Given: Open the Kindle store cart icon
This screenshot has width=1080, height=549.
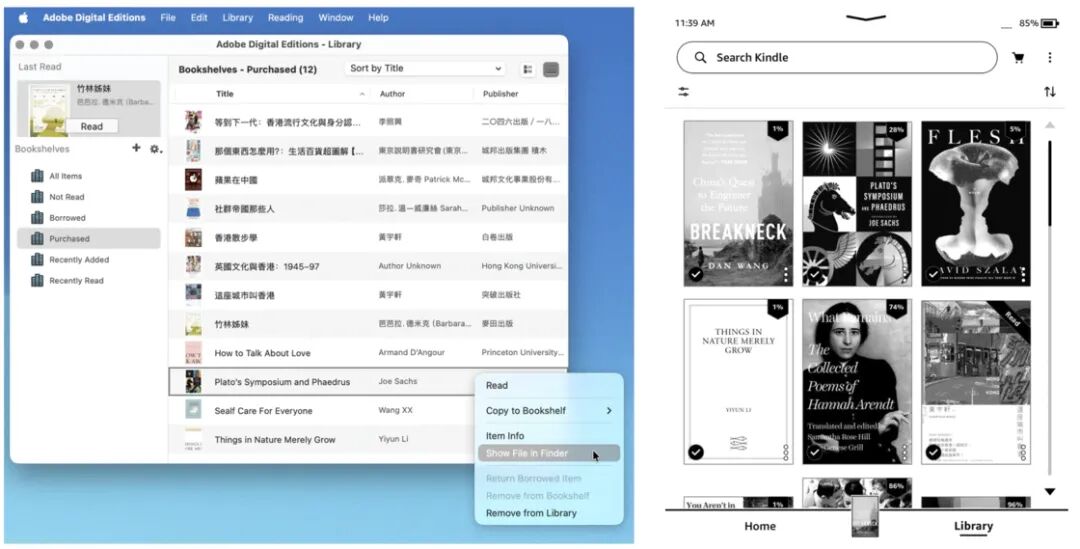Looking at the screenshot, I should pos(1018,58).
